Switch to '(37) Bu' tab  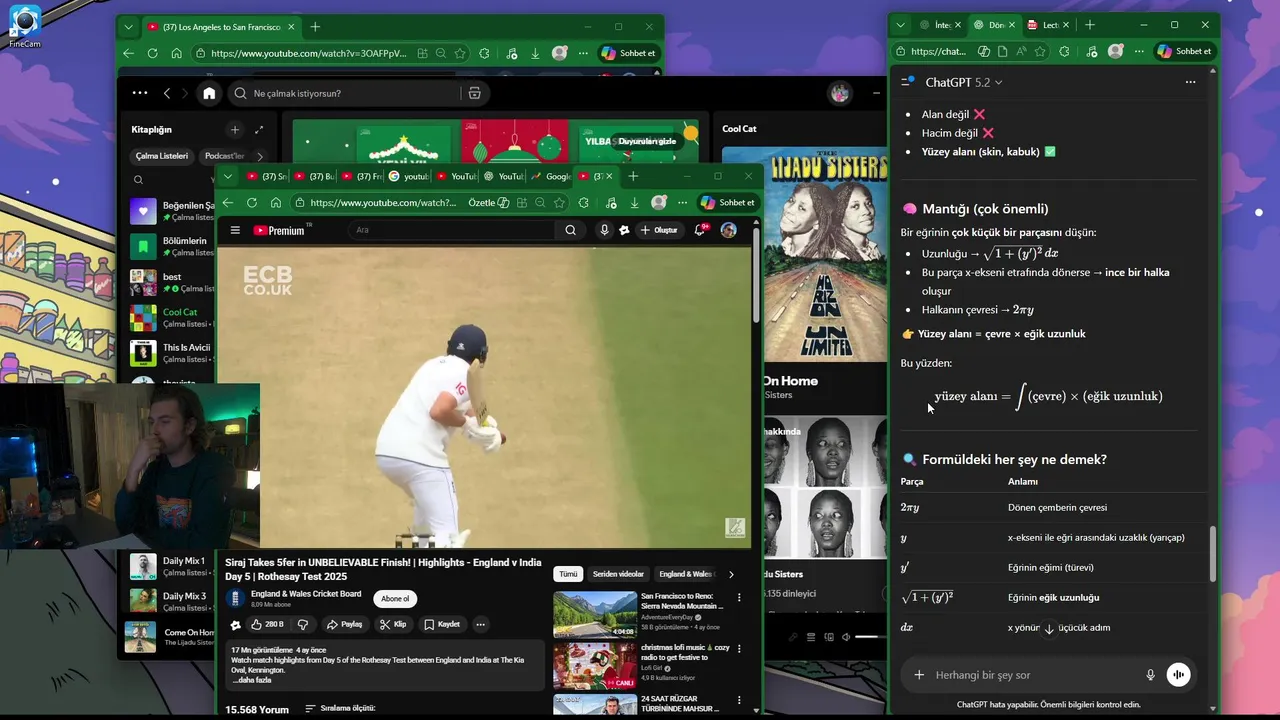click(313, 176)
